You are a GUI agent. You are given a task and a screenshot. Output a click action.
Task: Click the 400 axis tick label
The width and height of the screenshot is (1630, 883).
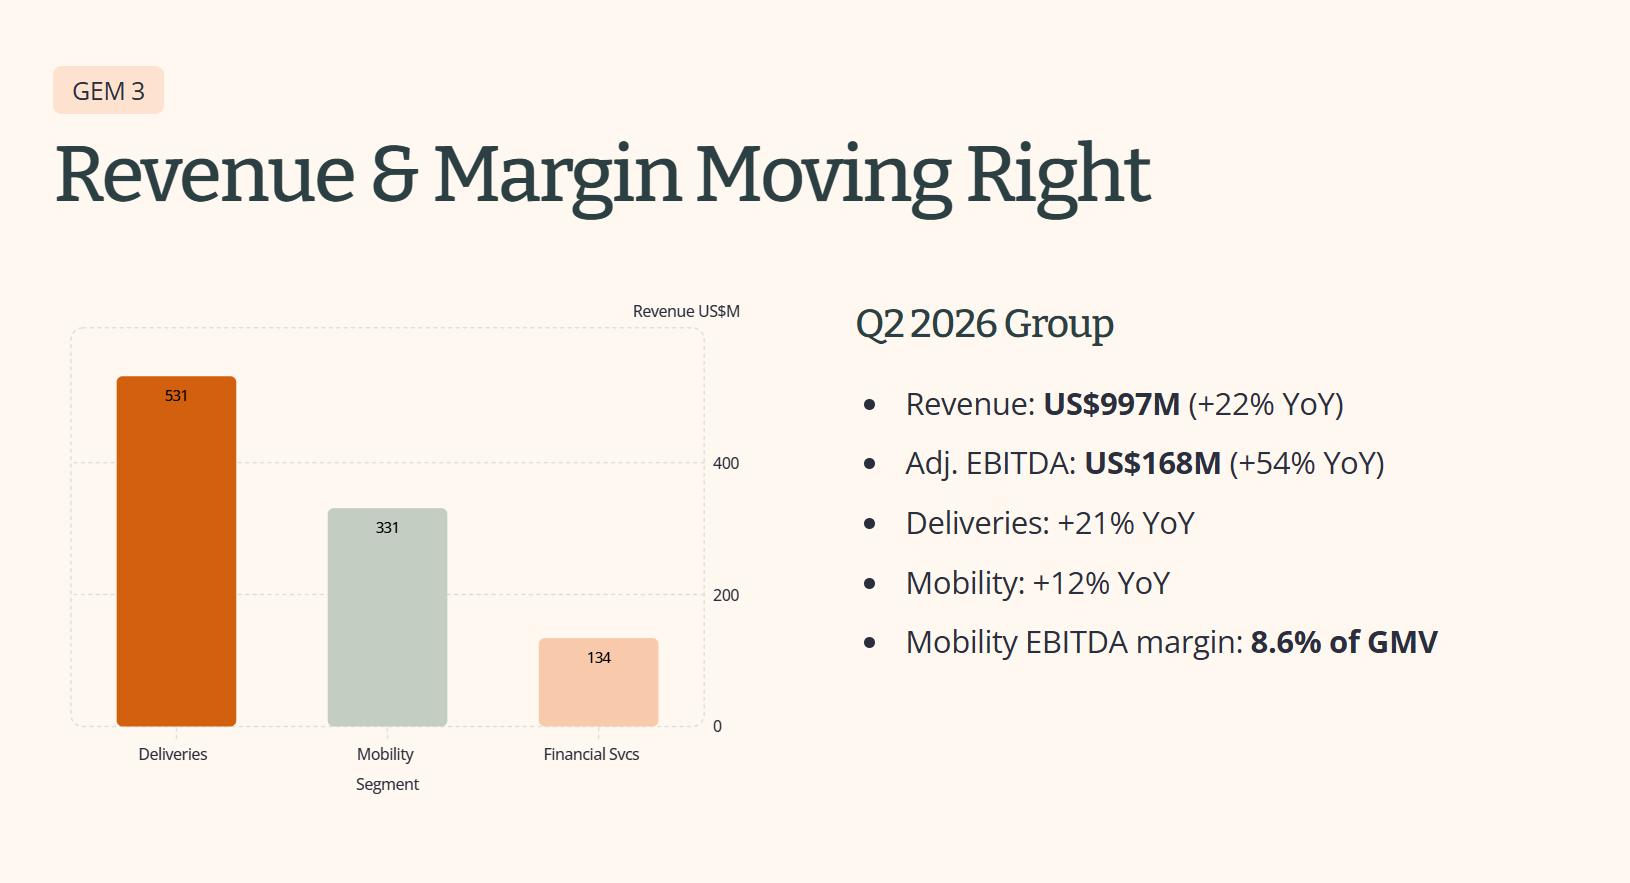coord(726,463)
